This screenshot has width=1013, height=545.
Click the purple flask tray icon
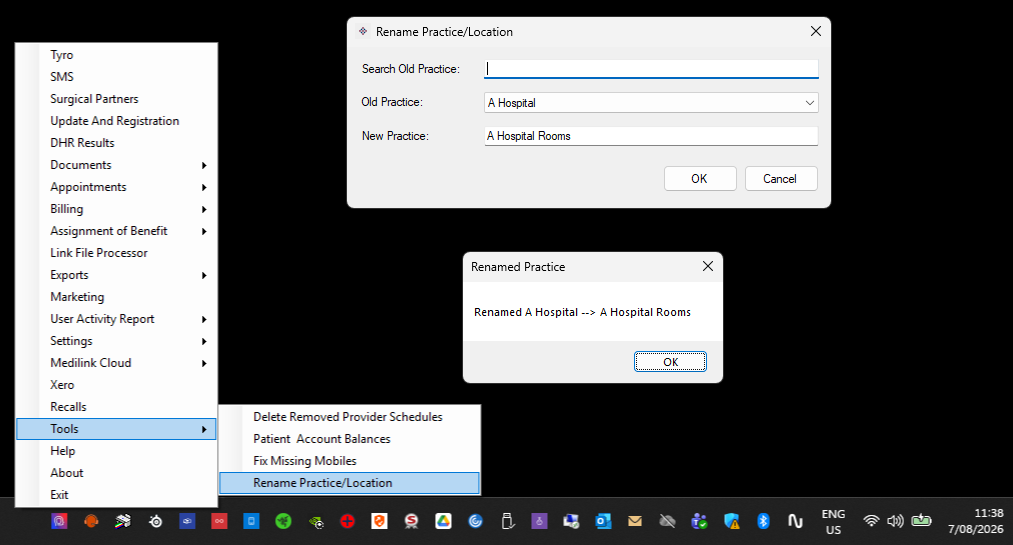pyautogui.click(x=539, y=521)
